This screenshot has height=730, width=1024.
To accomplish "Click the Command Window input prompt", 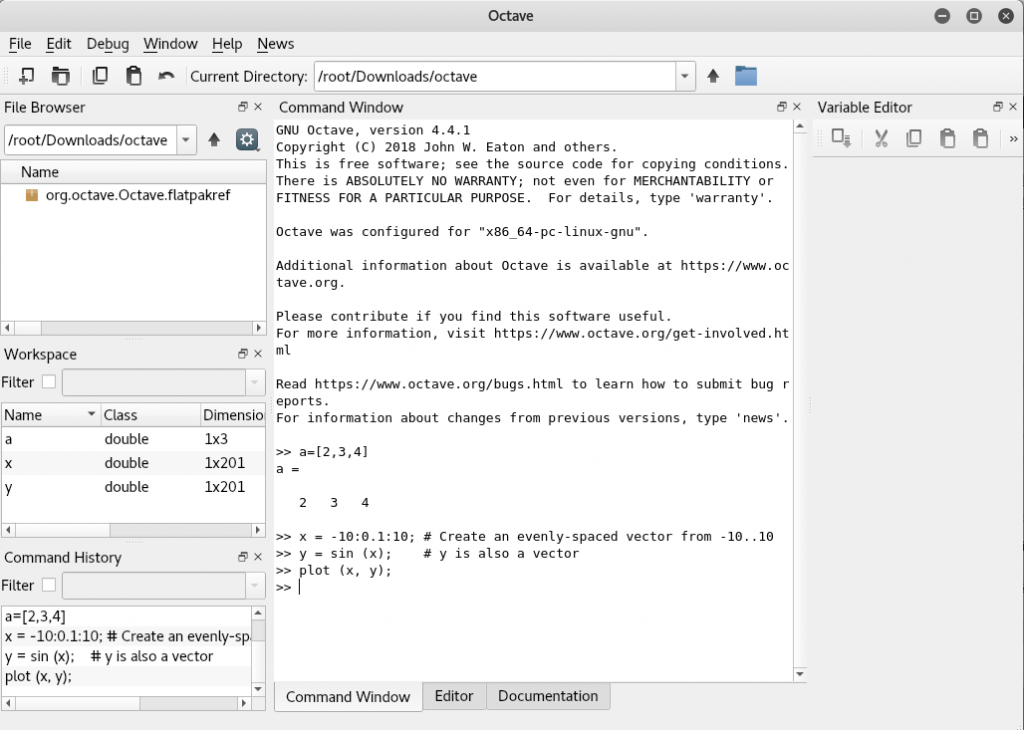I will tap(300, 588).
